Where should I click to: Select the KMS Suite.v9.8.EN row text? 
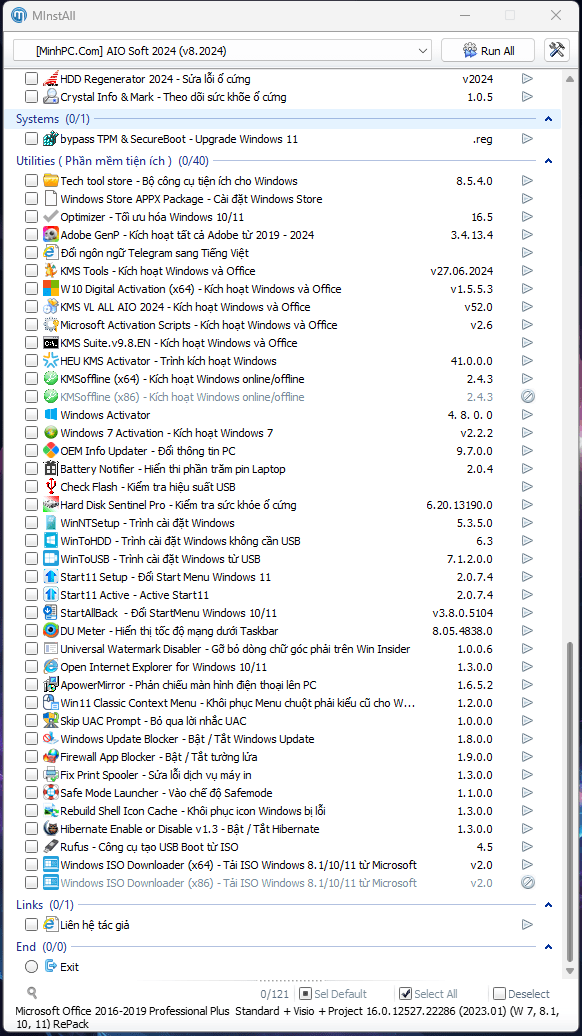pyautogui.click(x=179, y=343)
